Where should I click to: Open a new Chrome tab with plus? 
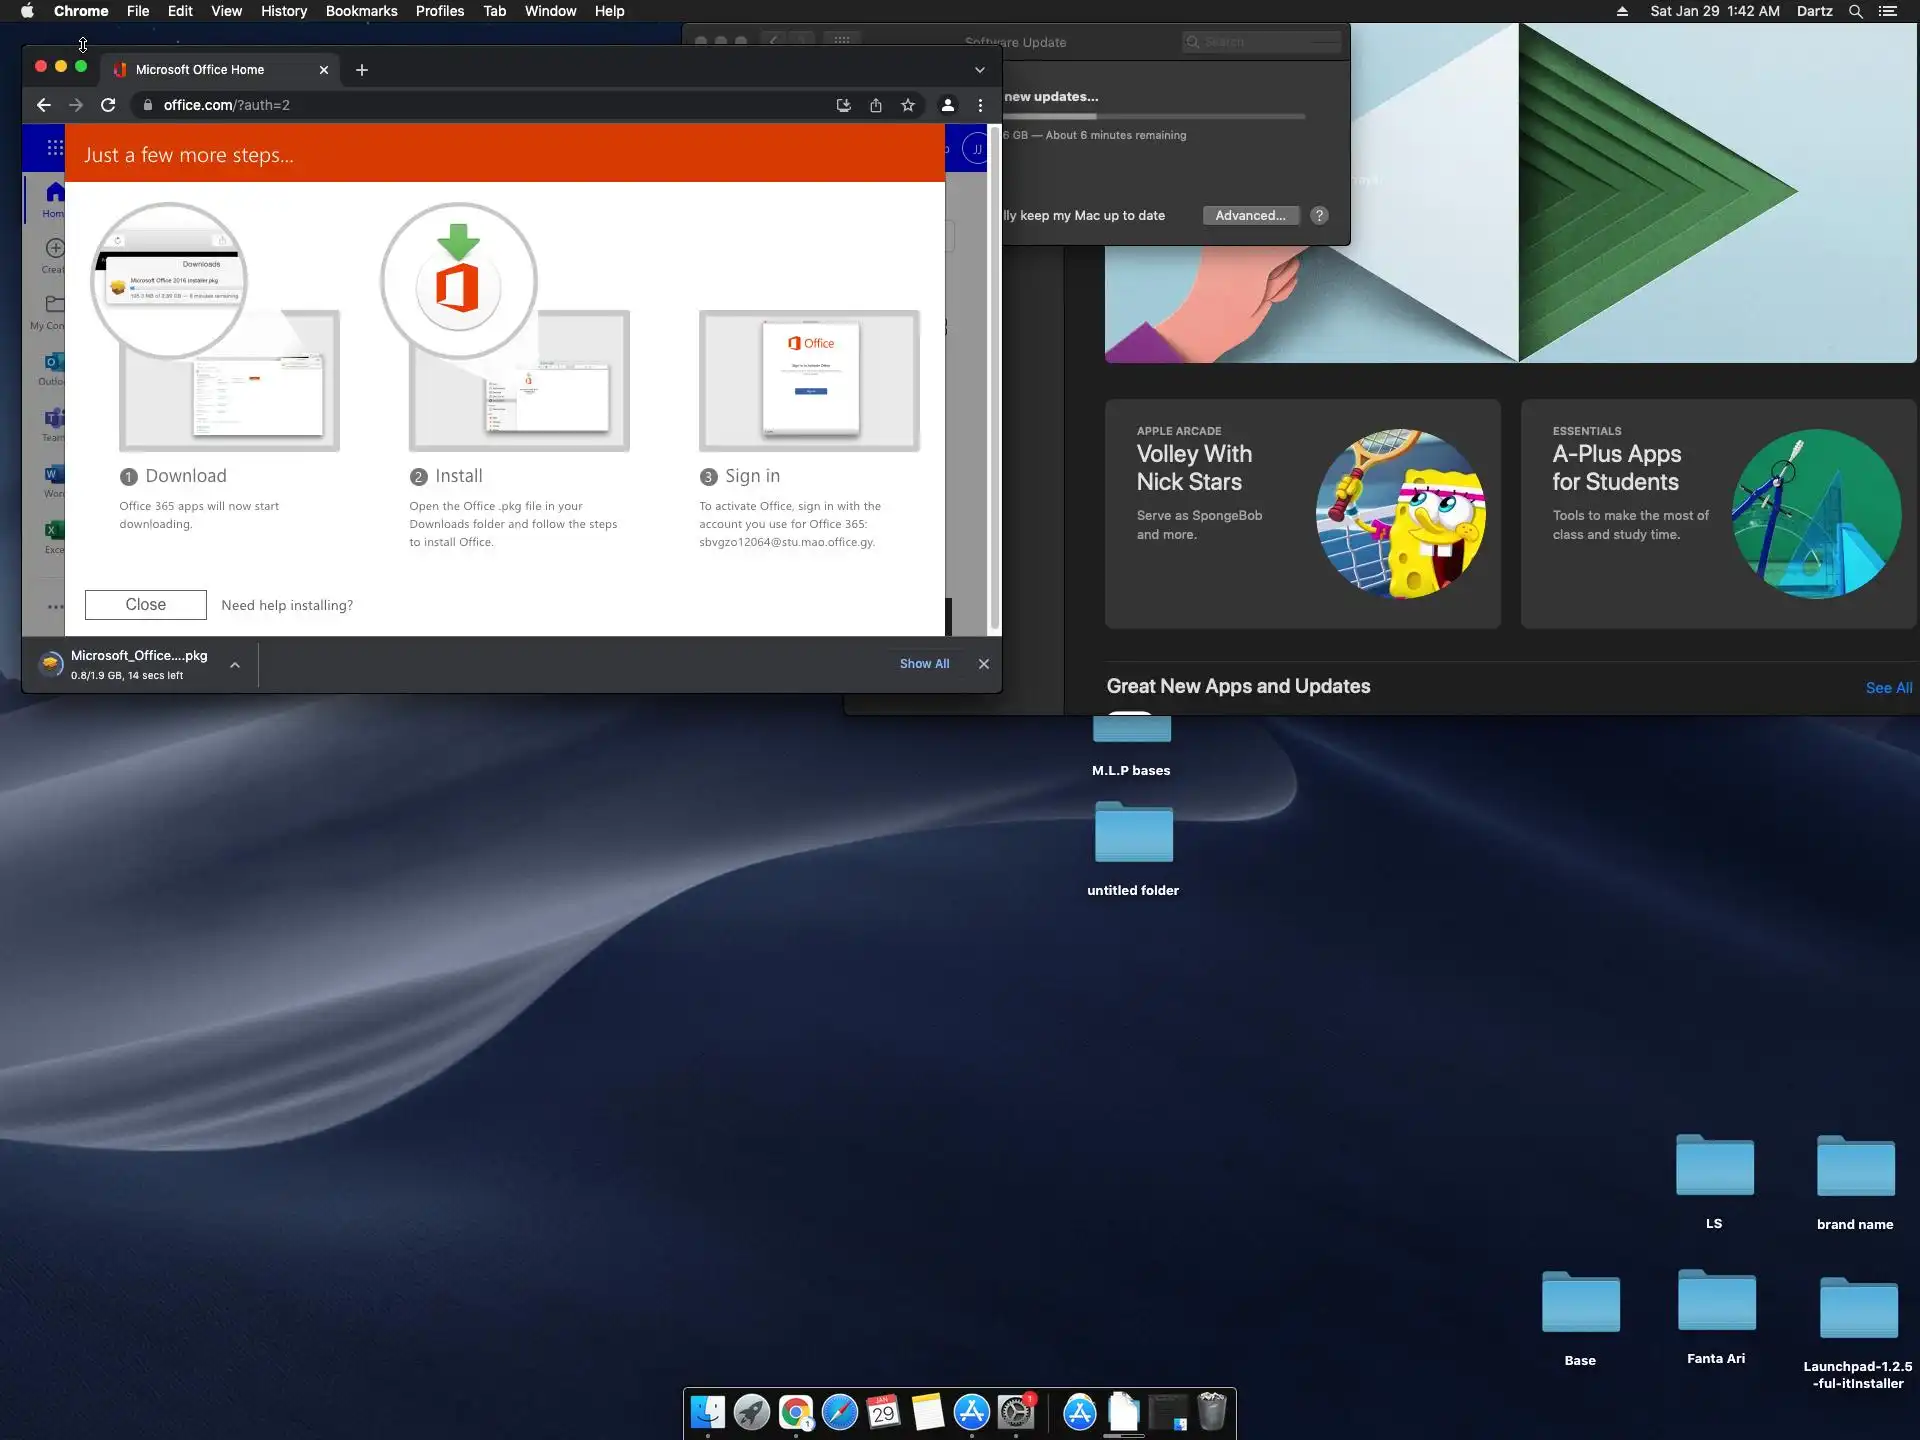tap(361, 70)
